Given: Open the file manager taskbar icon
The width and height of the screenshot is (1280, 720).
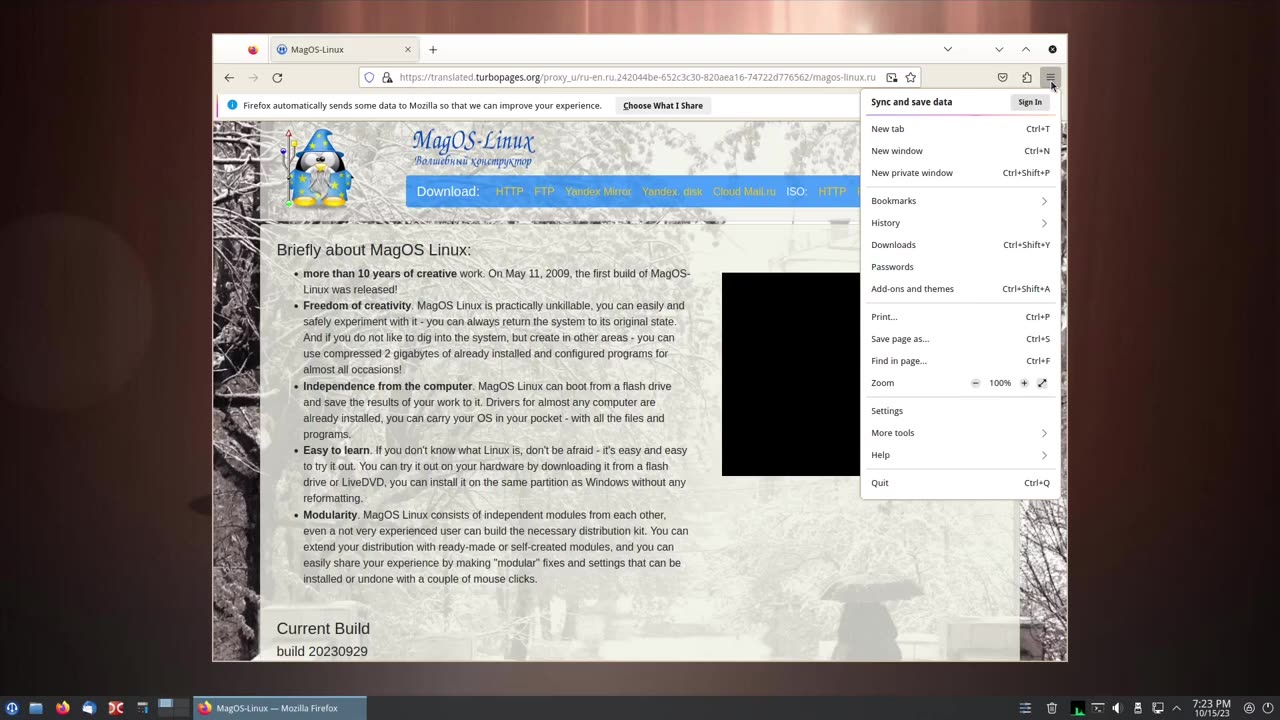Looking at the screenshot, I should pyautogui.click(x=36, y=708).
